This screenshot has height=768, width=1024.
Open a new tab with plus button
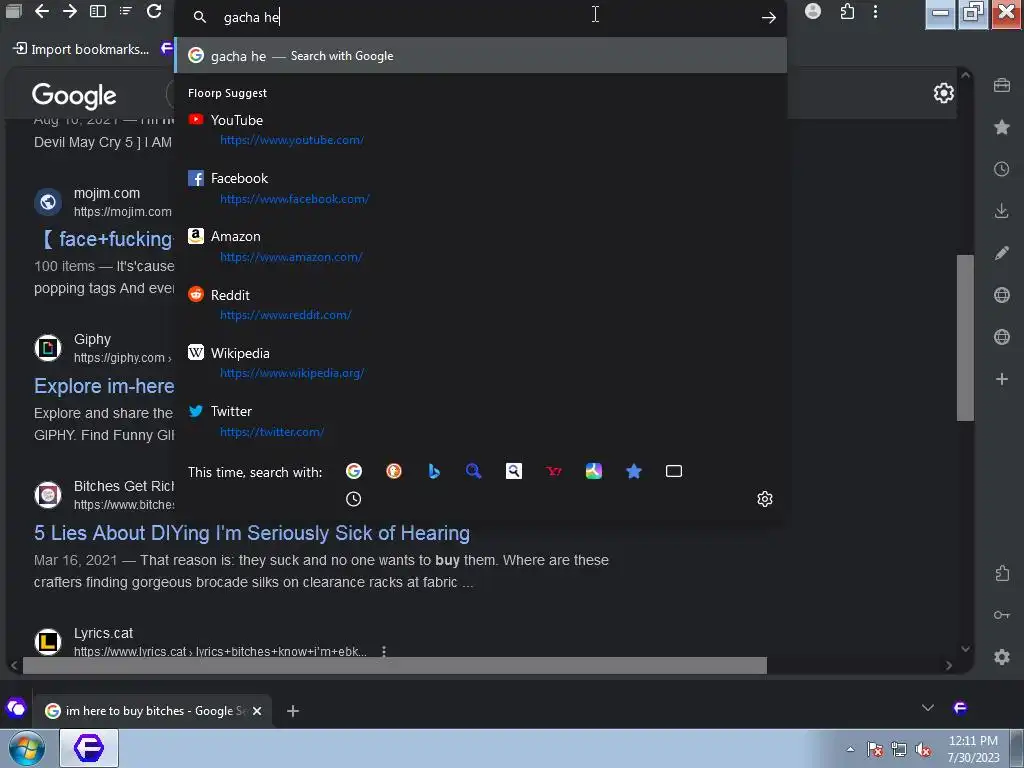(293, 711)
